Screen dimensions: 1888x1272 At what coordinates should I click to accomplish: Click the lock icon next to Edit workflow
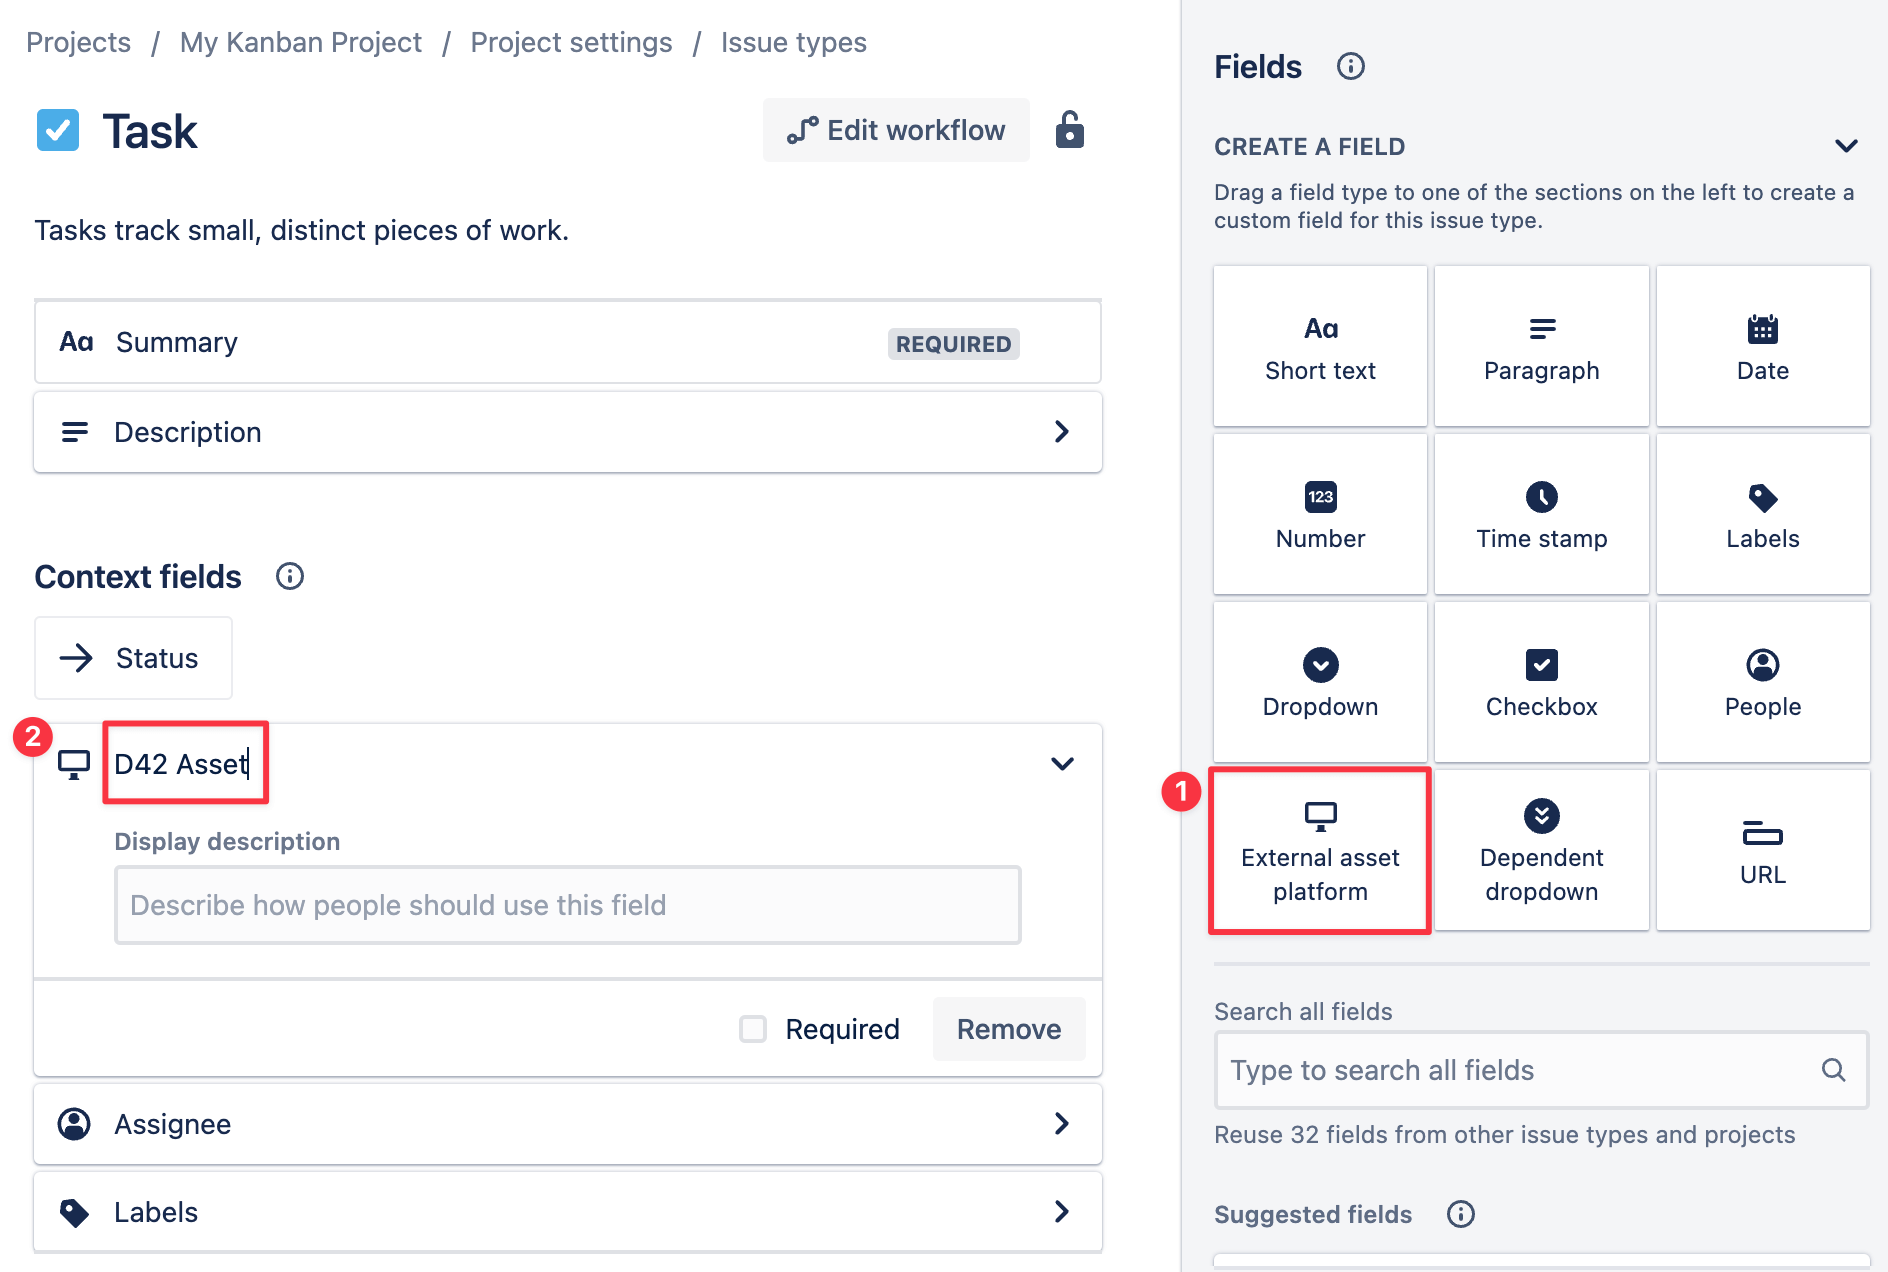coord(1069,129)
